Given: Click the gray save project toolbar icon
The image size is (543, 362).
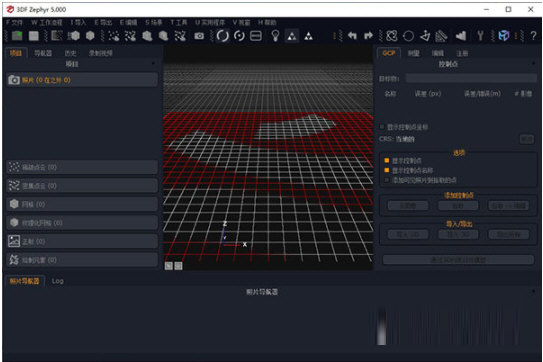Looking at the screenshot, I should [x=34, y=36].
